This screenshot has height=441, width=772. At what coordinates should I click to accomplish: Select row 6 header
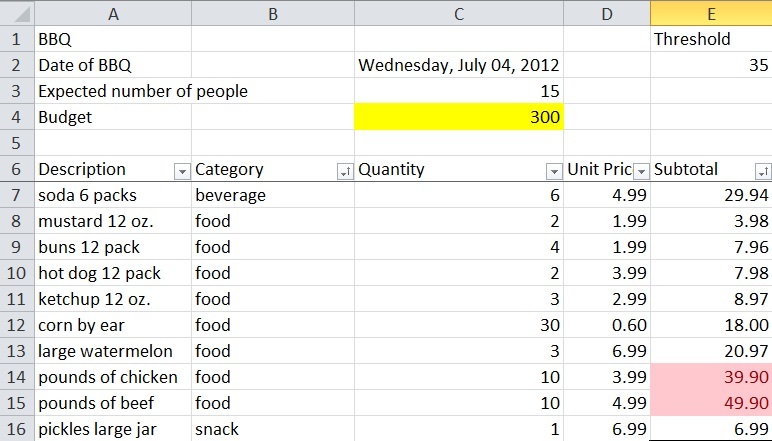pos(17,169)
